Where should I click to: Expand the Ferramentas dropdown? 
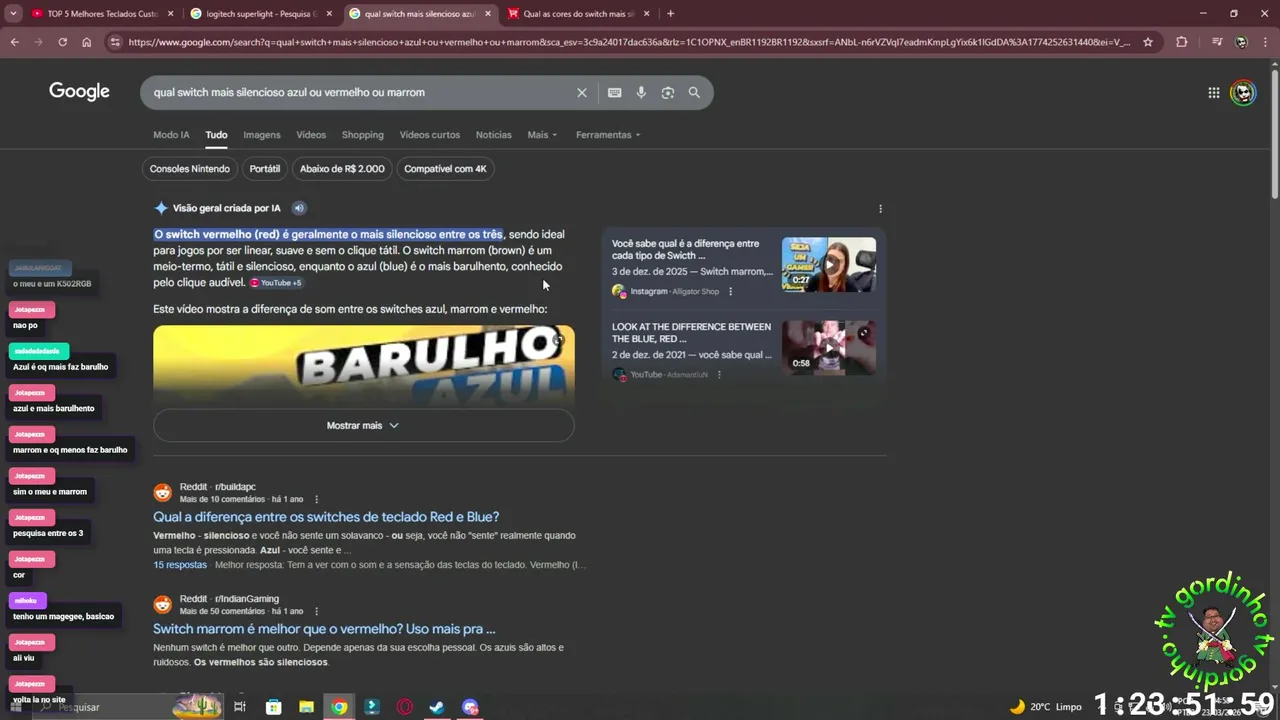(608, 135)
